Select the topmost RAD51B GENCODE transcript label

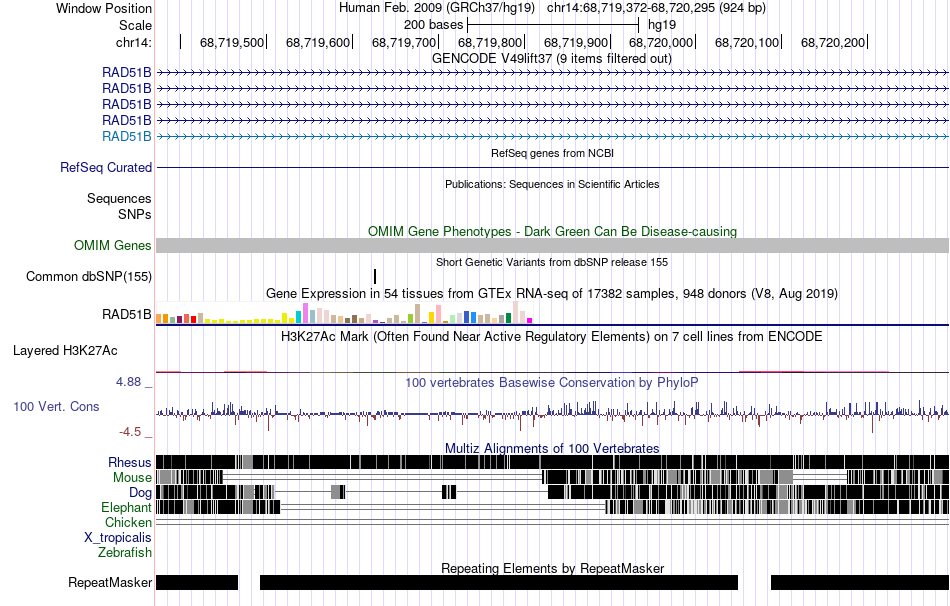[127, 72]
